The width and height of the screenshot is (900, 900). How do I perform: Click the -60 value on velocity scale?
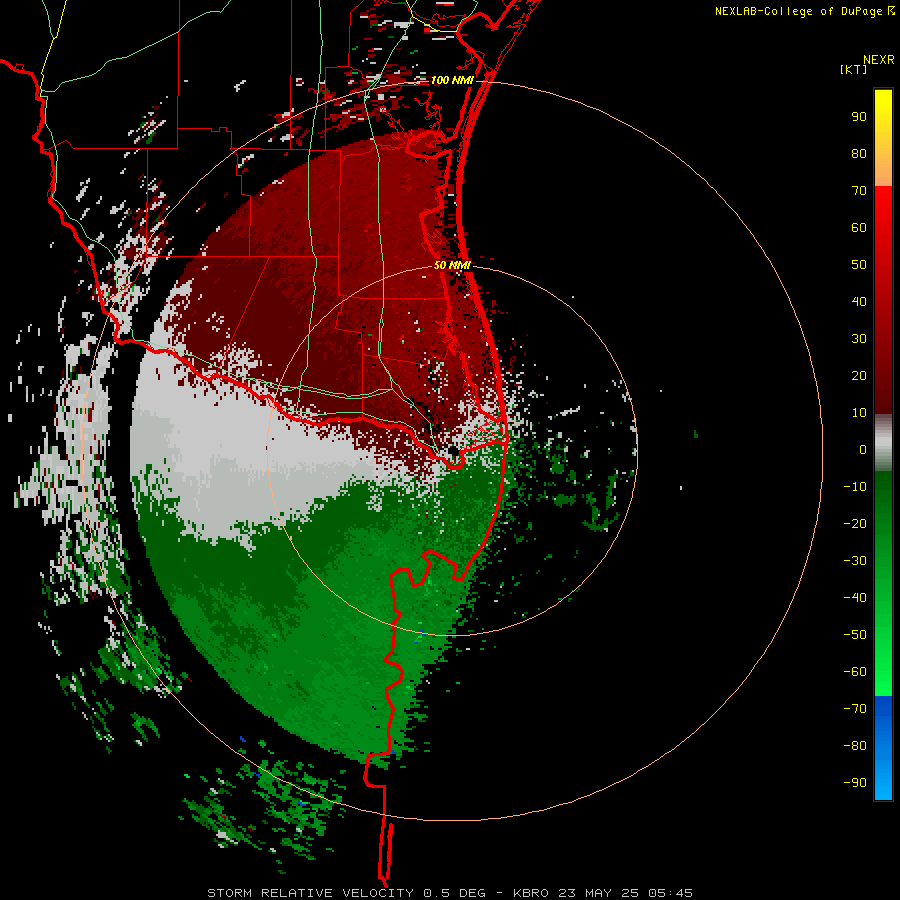pyautogui.click(x=855, y=672)
